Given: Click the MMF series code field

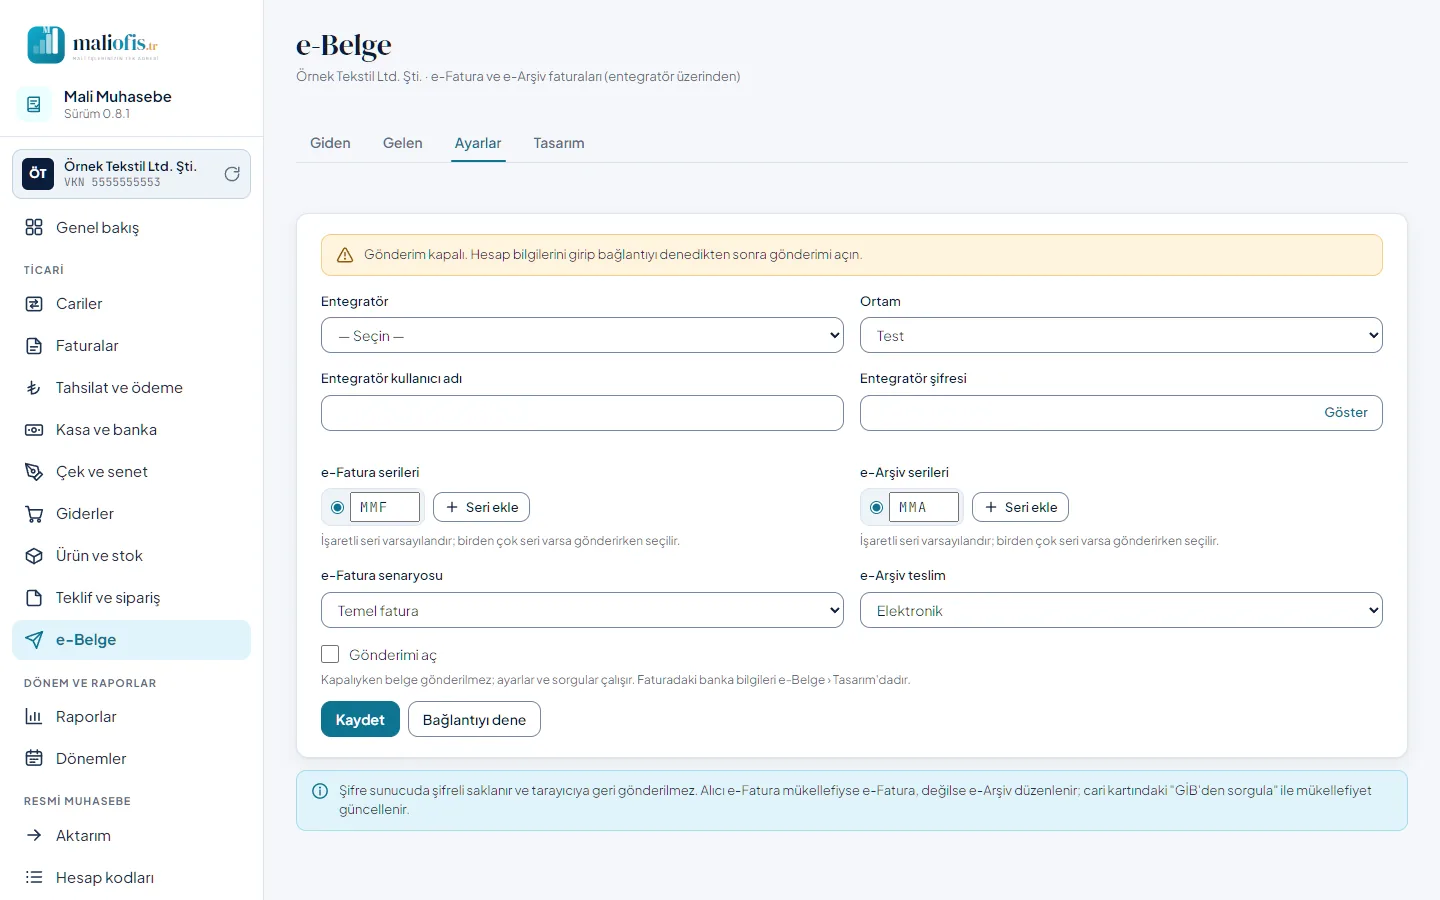Looking at the screenshot, I should coord(385,507).
